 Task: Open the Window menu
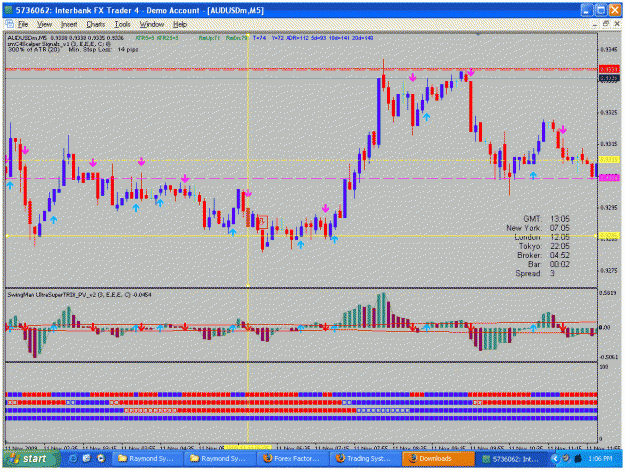coord(152,24)
